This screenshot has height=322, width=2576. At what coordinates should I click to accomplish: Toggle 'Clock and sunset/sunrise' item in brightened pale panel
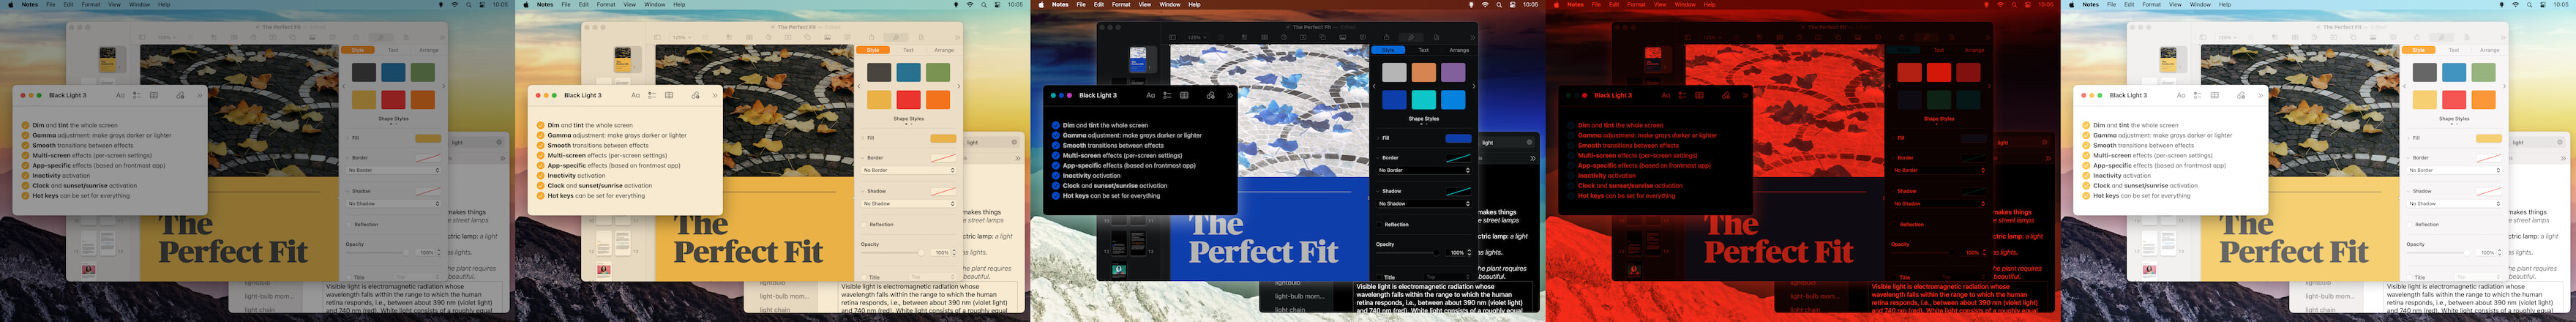click(2085, 185)
